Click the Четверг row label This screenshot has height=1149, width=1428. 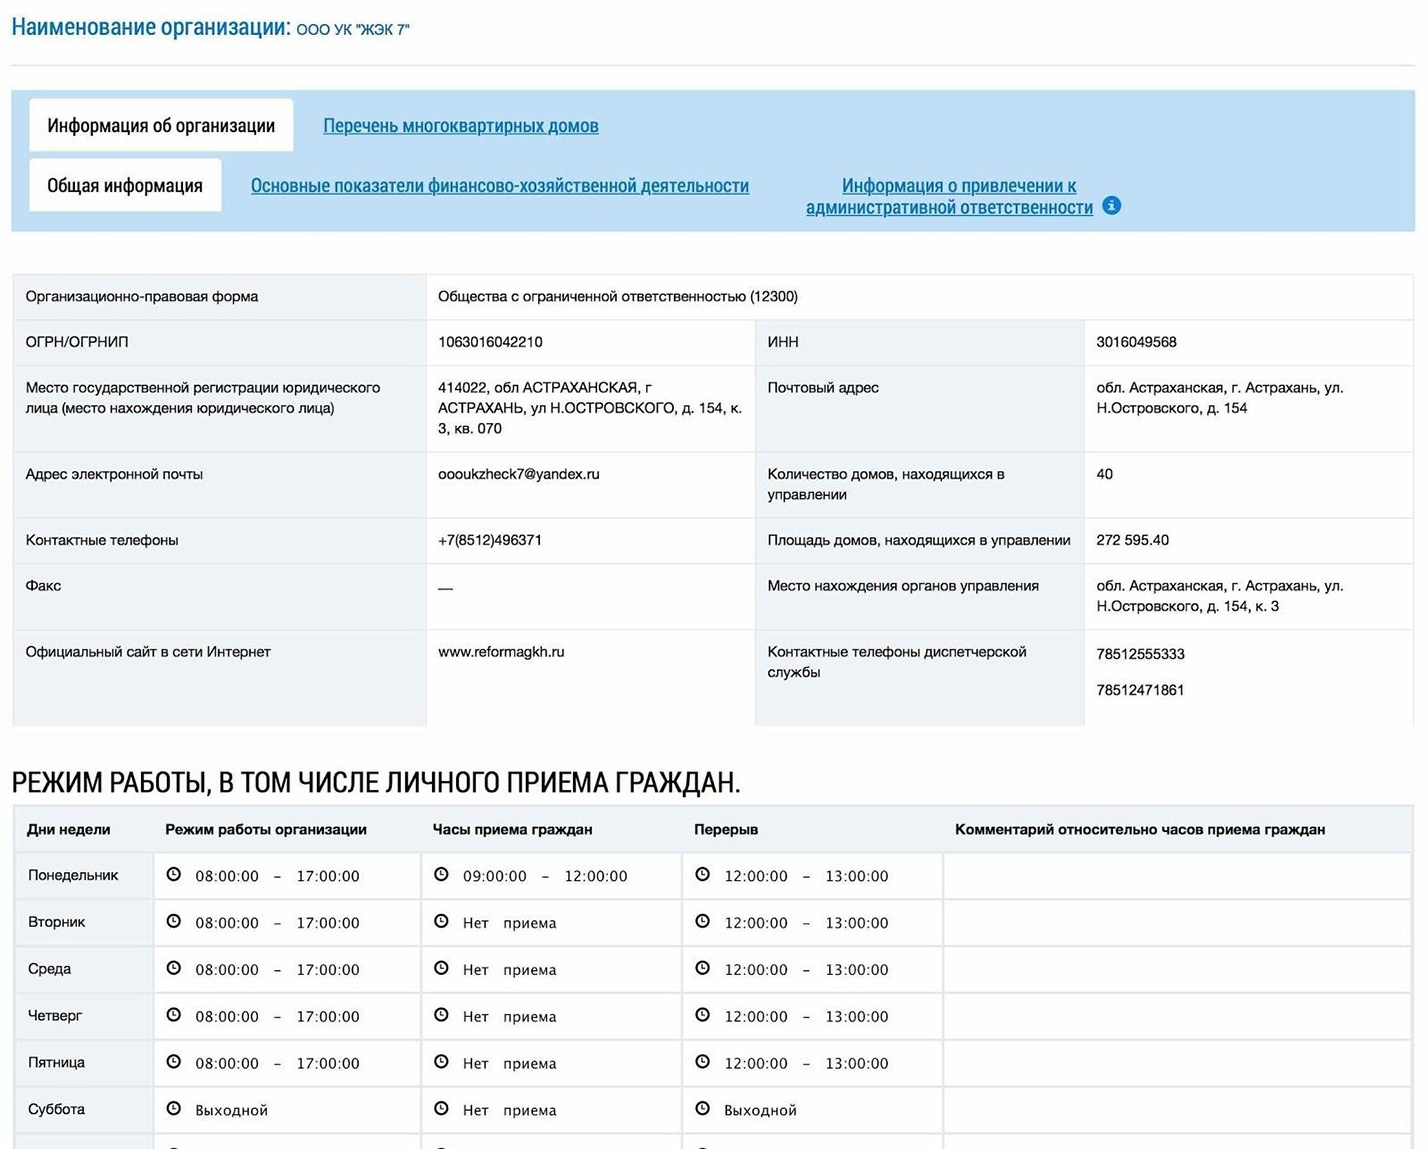(x=55, y=1016)
